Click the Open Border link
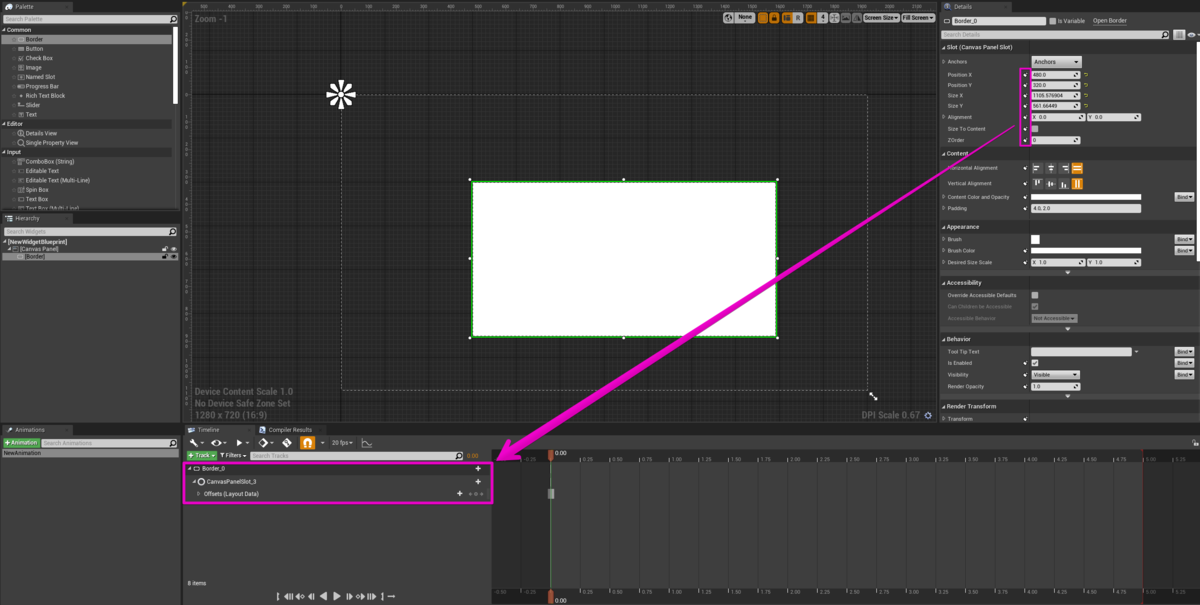The width and height of the screenshot is (1200, 605). tap(1109, 20)
